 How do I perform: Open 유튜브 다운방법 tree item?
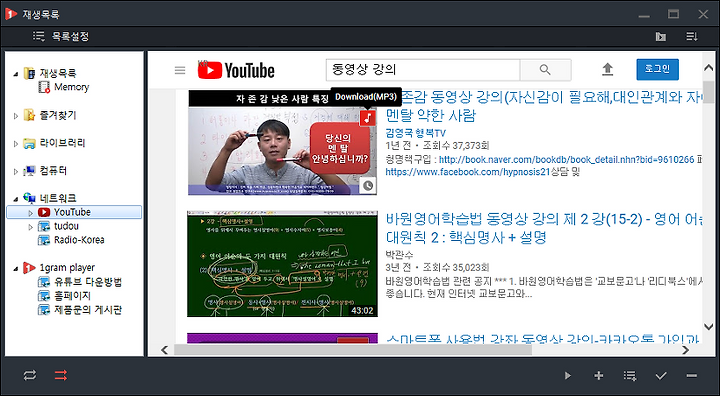pos(80,282)
